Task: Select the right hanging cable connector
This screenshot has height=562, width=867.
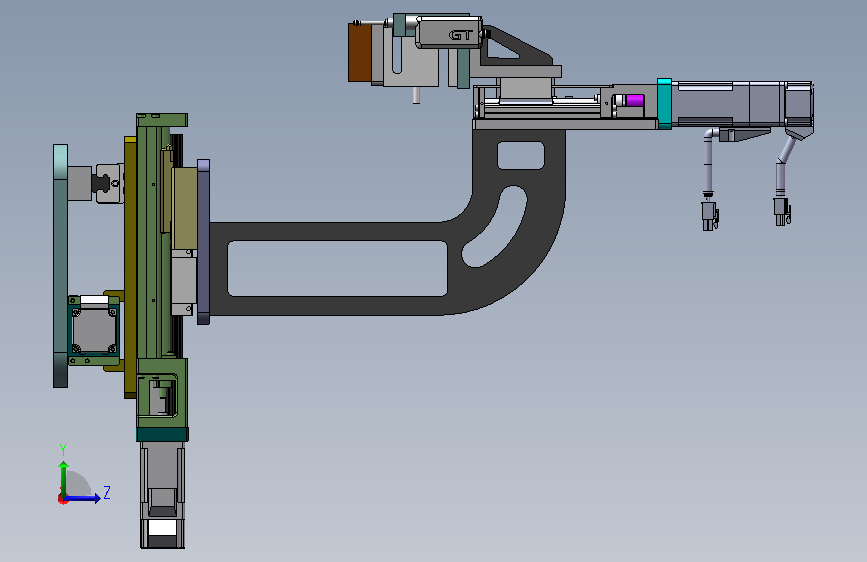Action: click(x=782, y=212)
